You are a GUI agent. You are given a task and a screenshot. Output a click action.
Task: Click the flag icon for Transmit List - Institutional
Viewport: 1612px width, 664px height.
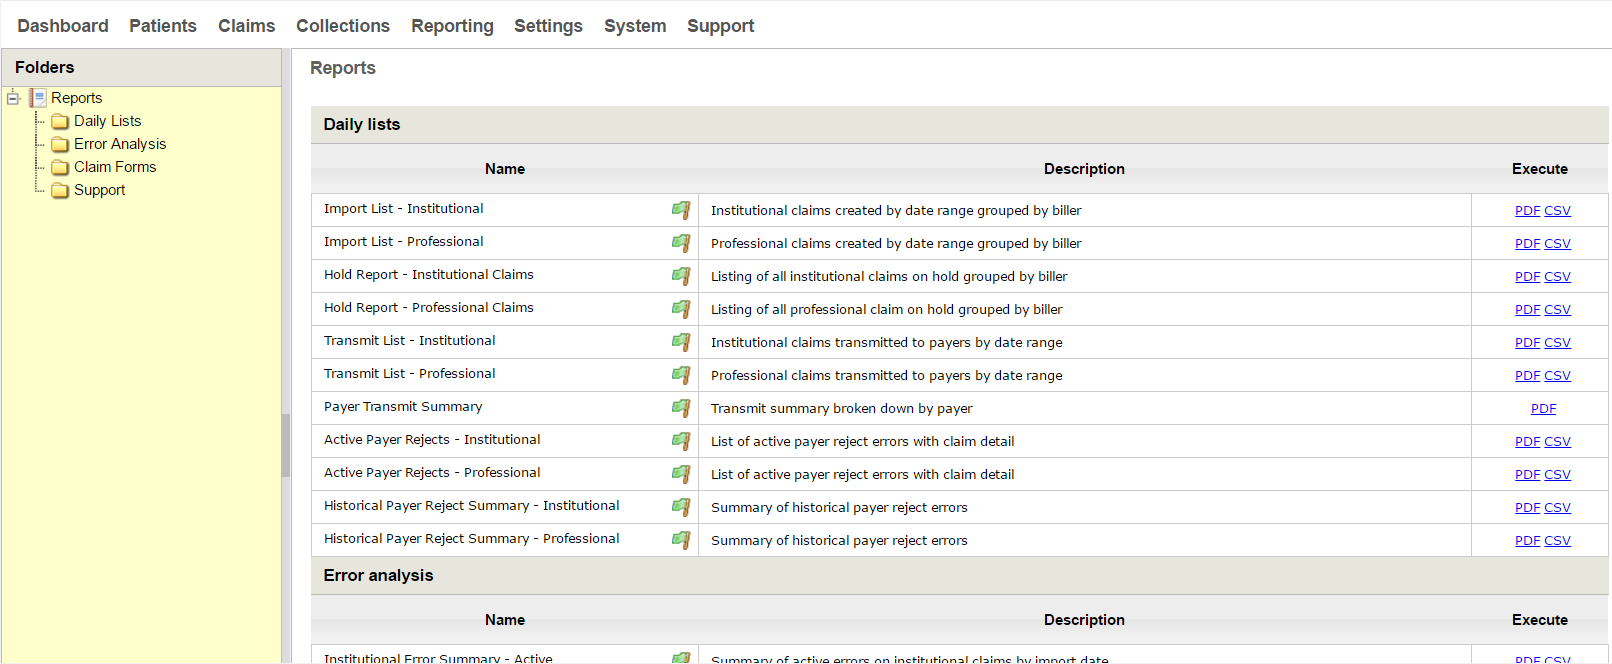(x=681, y=342)
